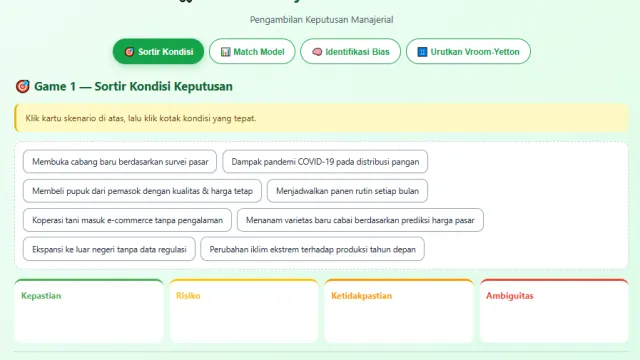Click the 'Pengambilan Keputusan Manajerial' subtitle

[x=322, y=20]
